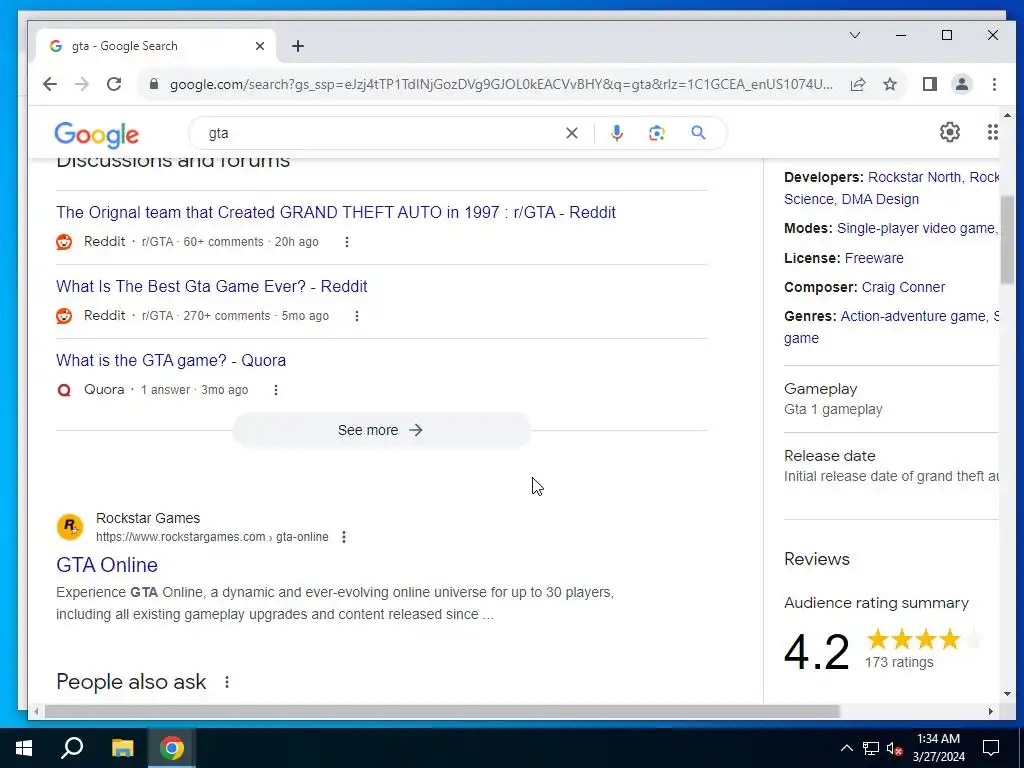This screenshot has width=1024, height=768.
Task: Click the 4.2 audience rating number
Action: 816,652
